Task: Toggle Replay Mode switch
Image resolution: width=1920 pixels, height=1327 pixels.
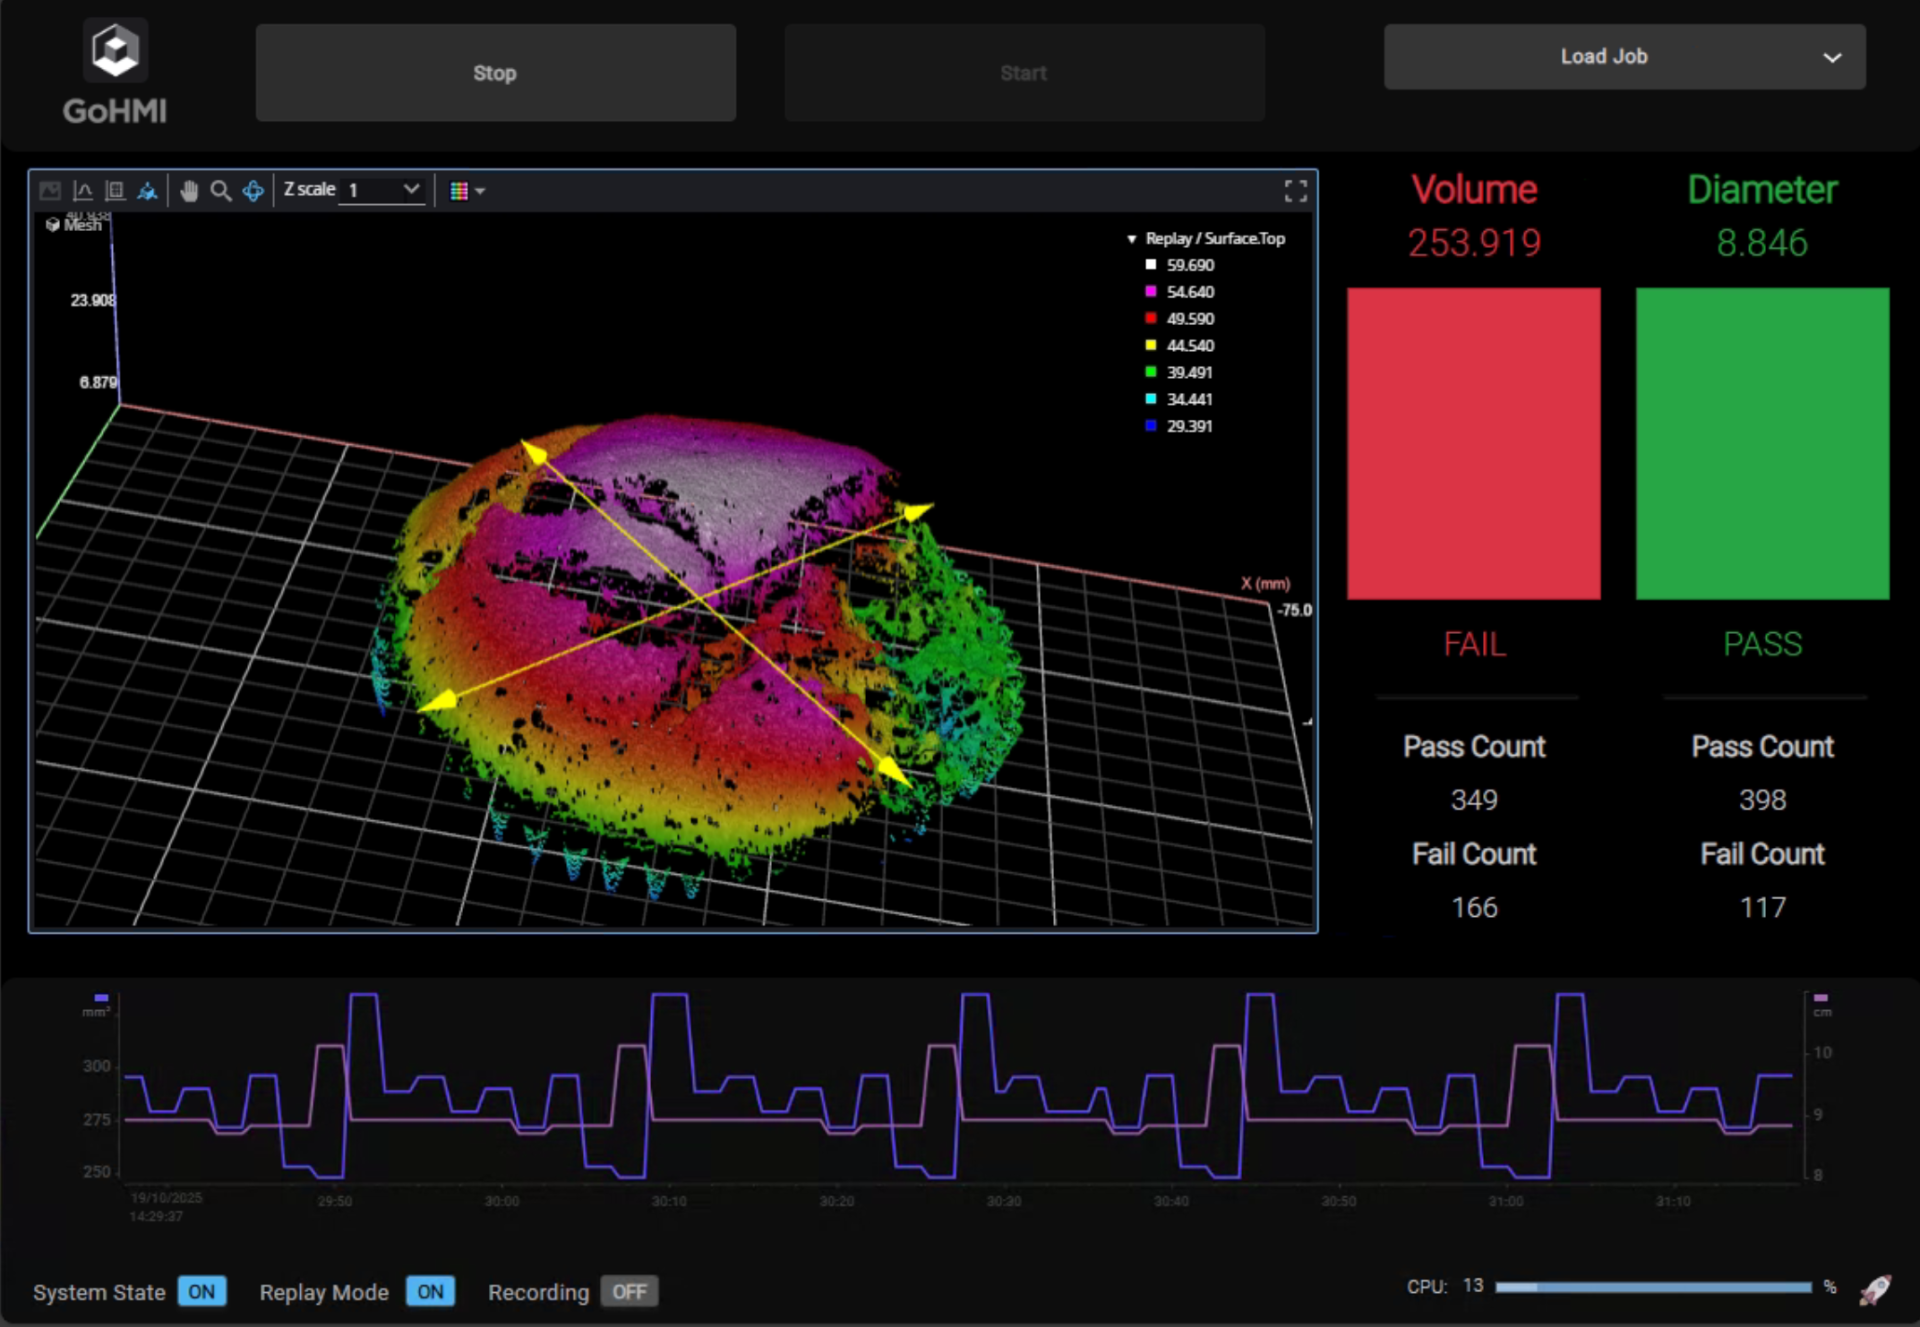Action: (431, 1291)
